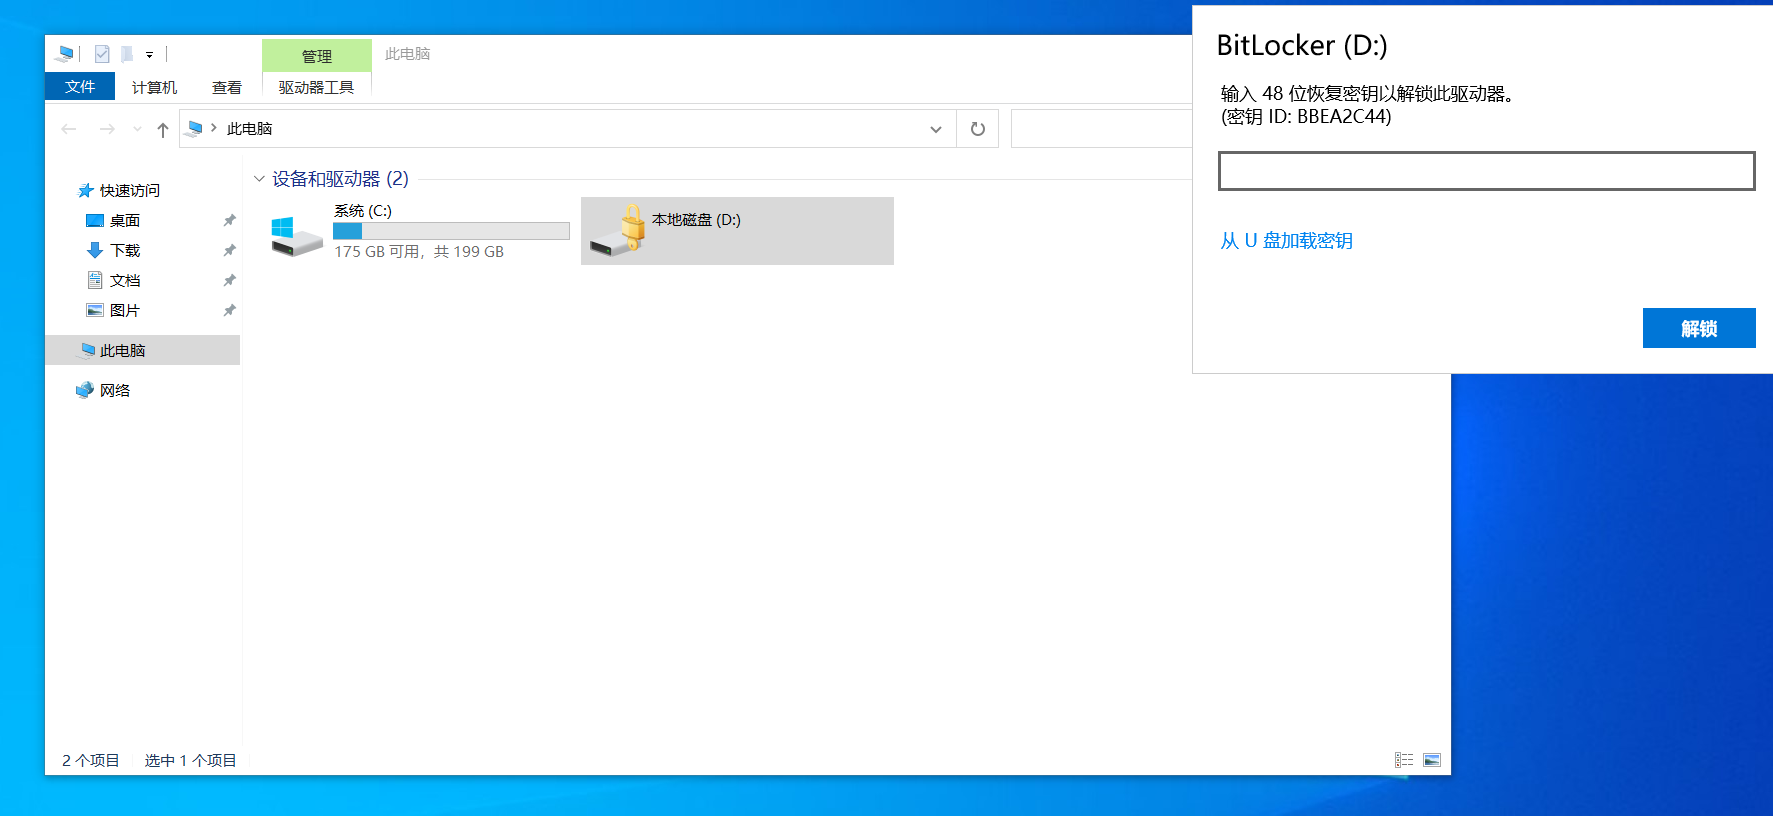Click the pin icon beside 文档
The height and width of the screenshot is (816, 1773).
click(229, 280)
